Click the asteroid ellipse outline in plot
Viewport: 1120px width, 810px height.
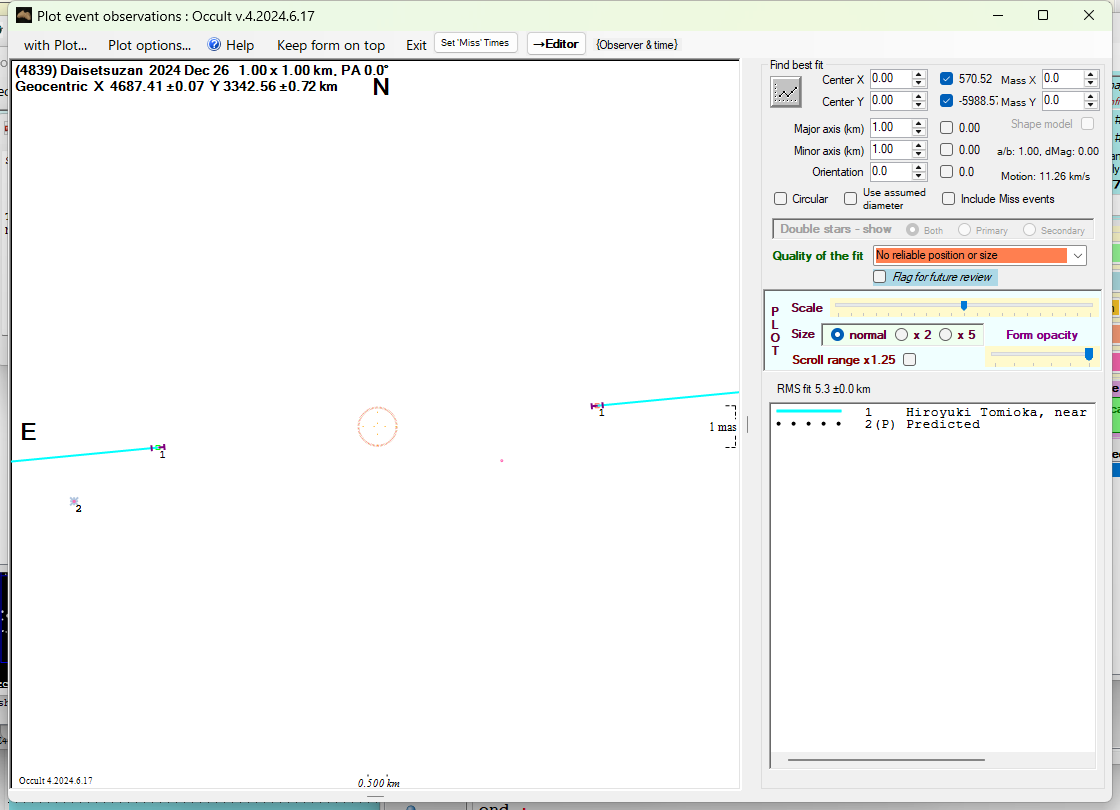click(x=377, y=426)
